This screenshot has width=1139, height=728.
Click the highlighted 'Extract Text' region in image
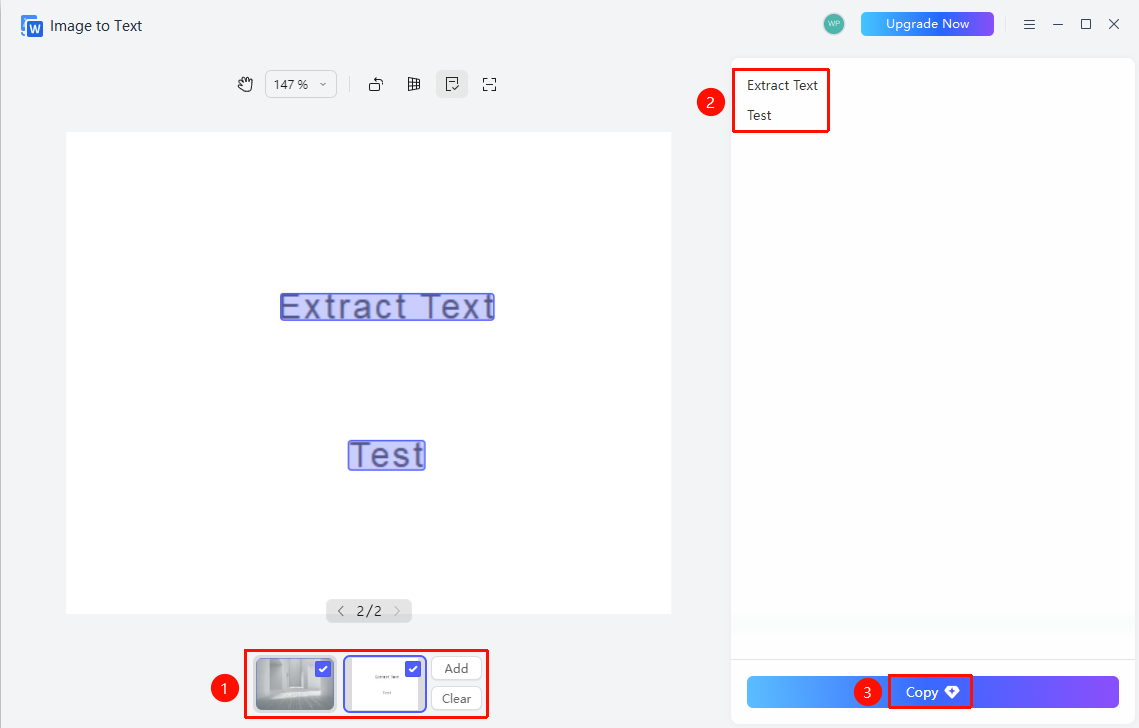(387, 307)
